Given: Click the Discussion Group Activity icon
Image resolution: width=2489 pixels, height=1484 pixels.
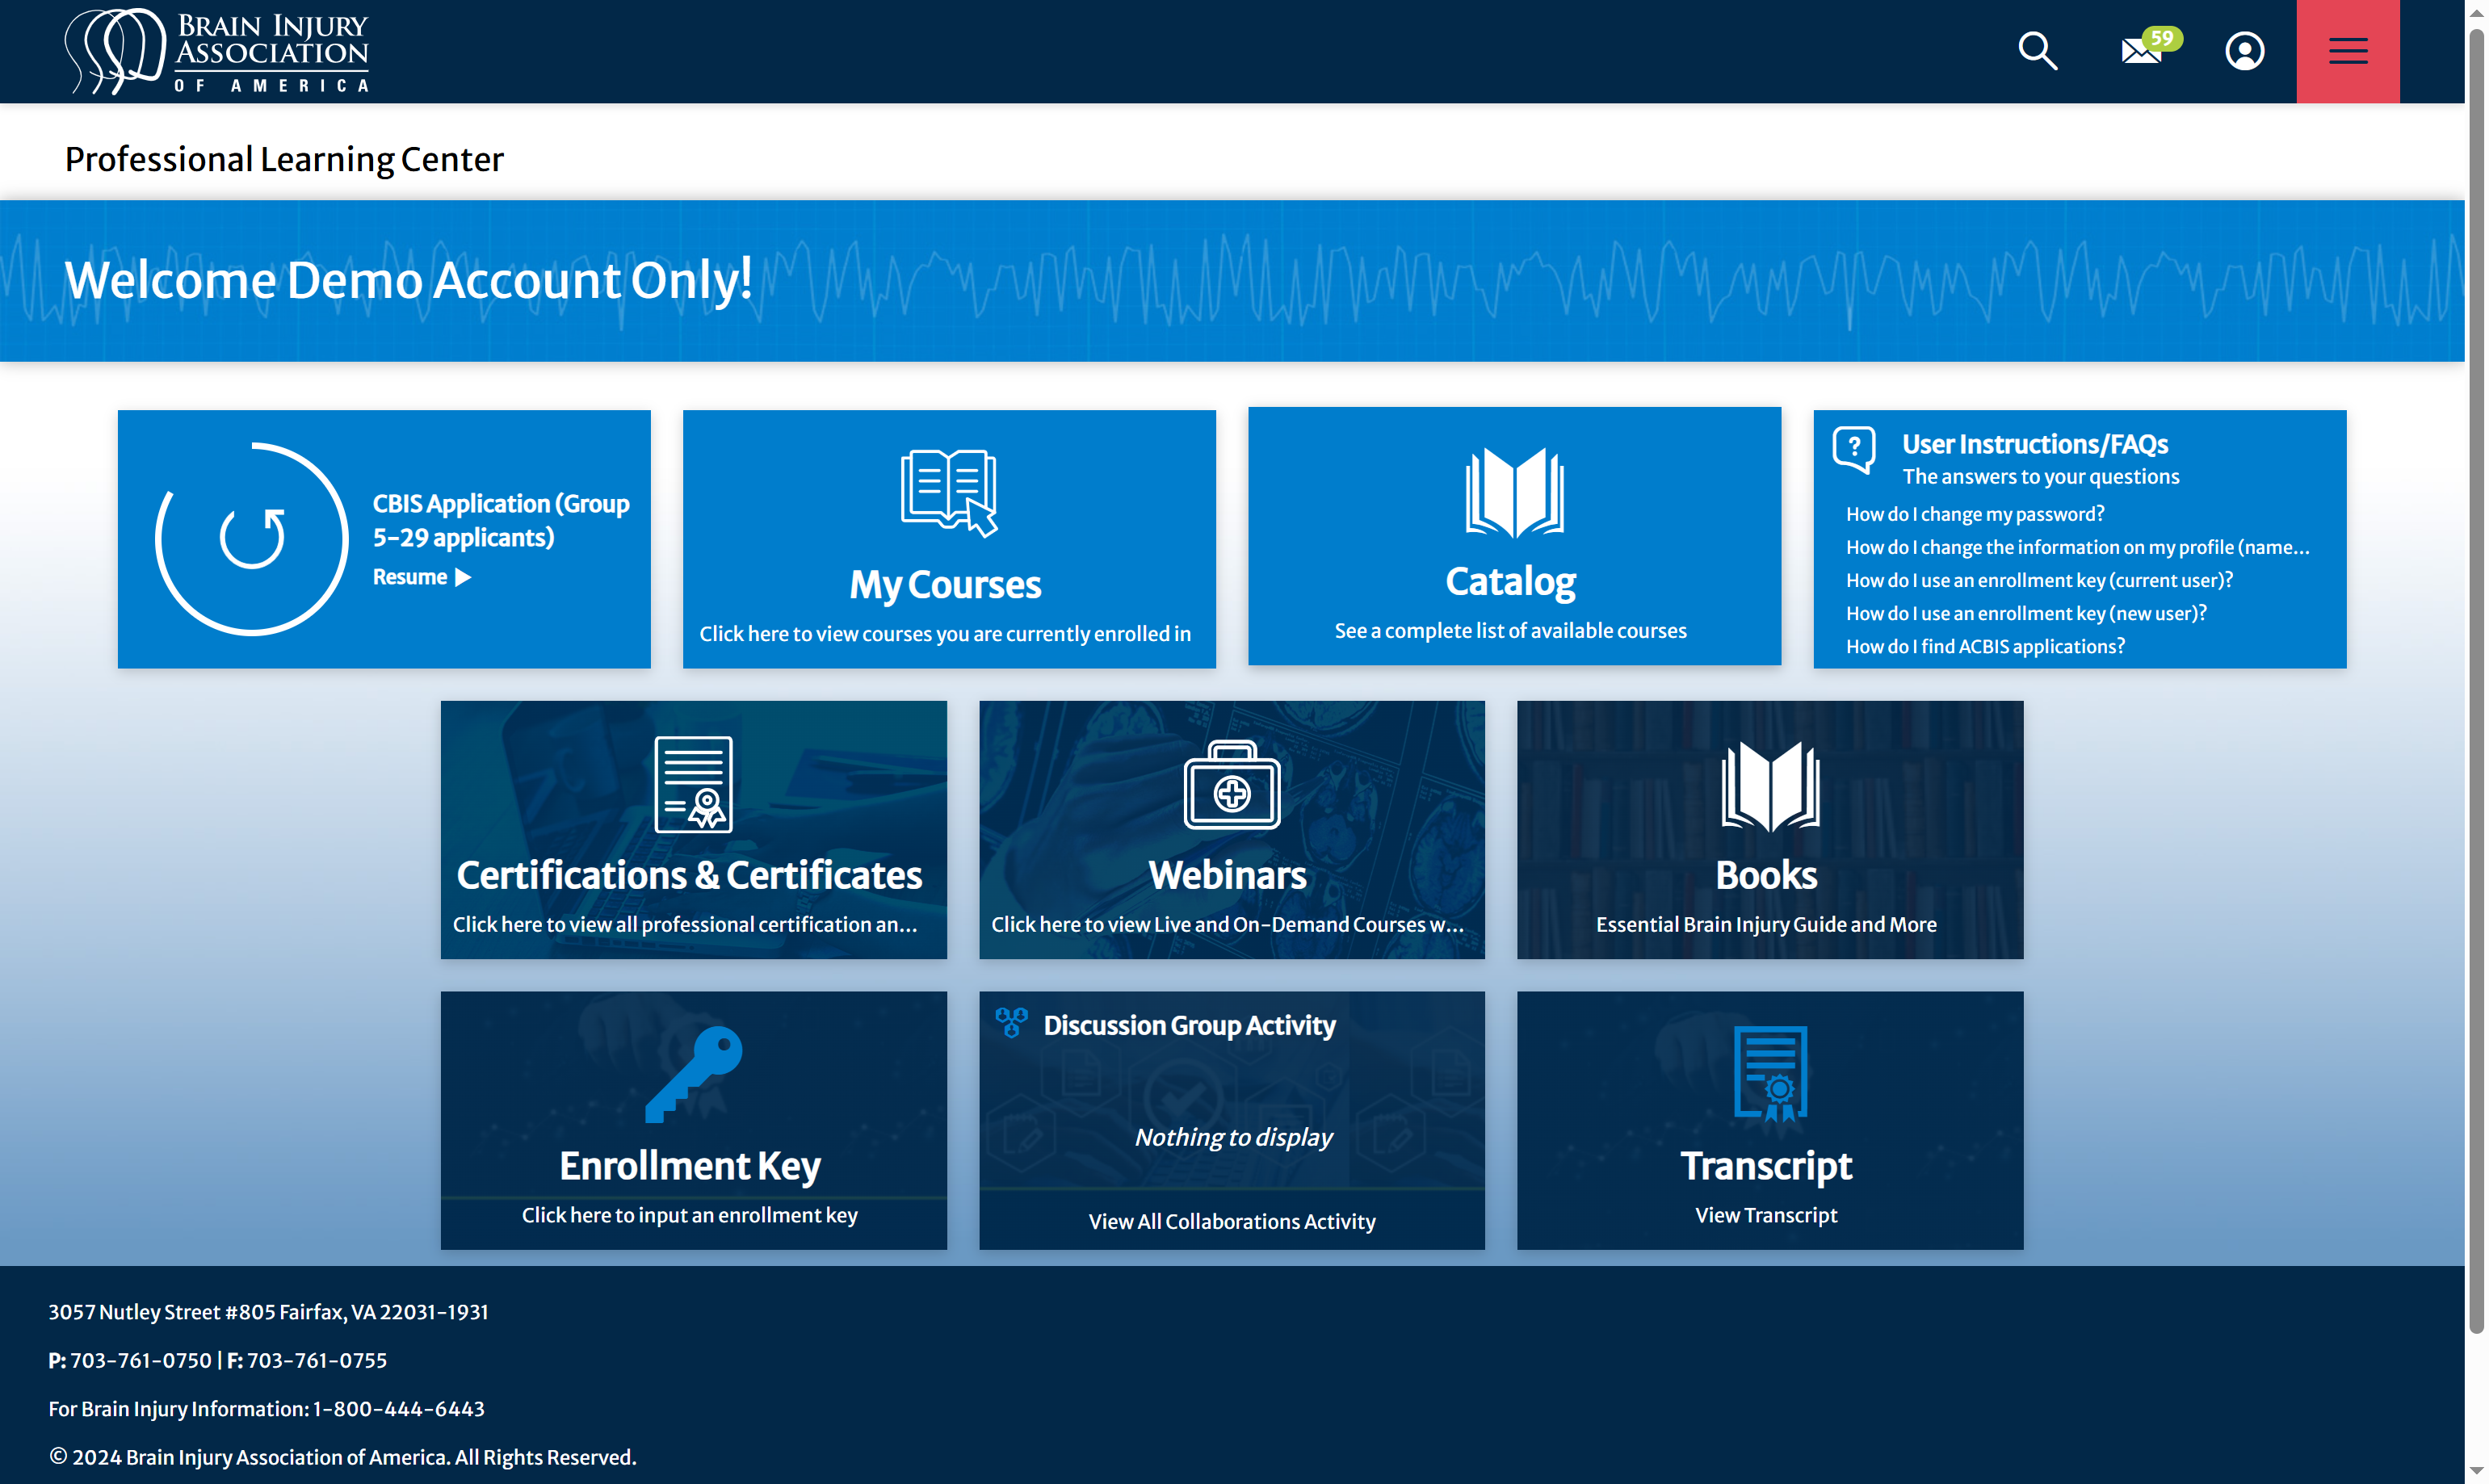Looking at the screenshot, I should coord(1010,1022).
